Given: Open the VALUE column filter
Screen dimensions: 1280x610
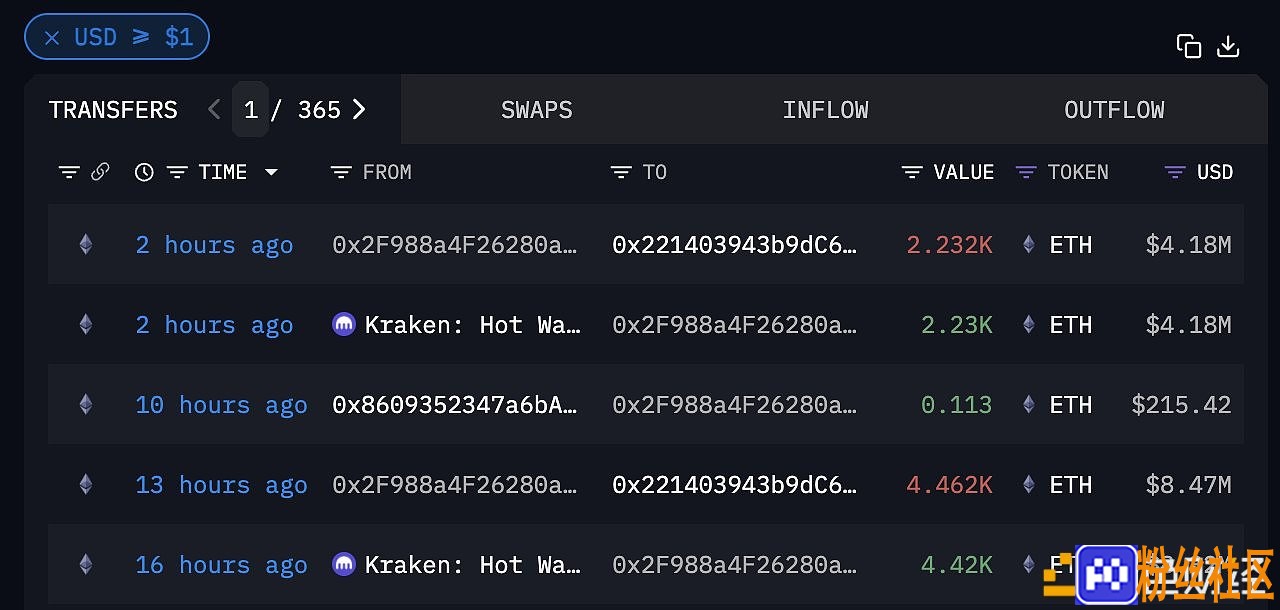Looking at the screenshot, I should pyautogui.click(x=912, y=172).
